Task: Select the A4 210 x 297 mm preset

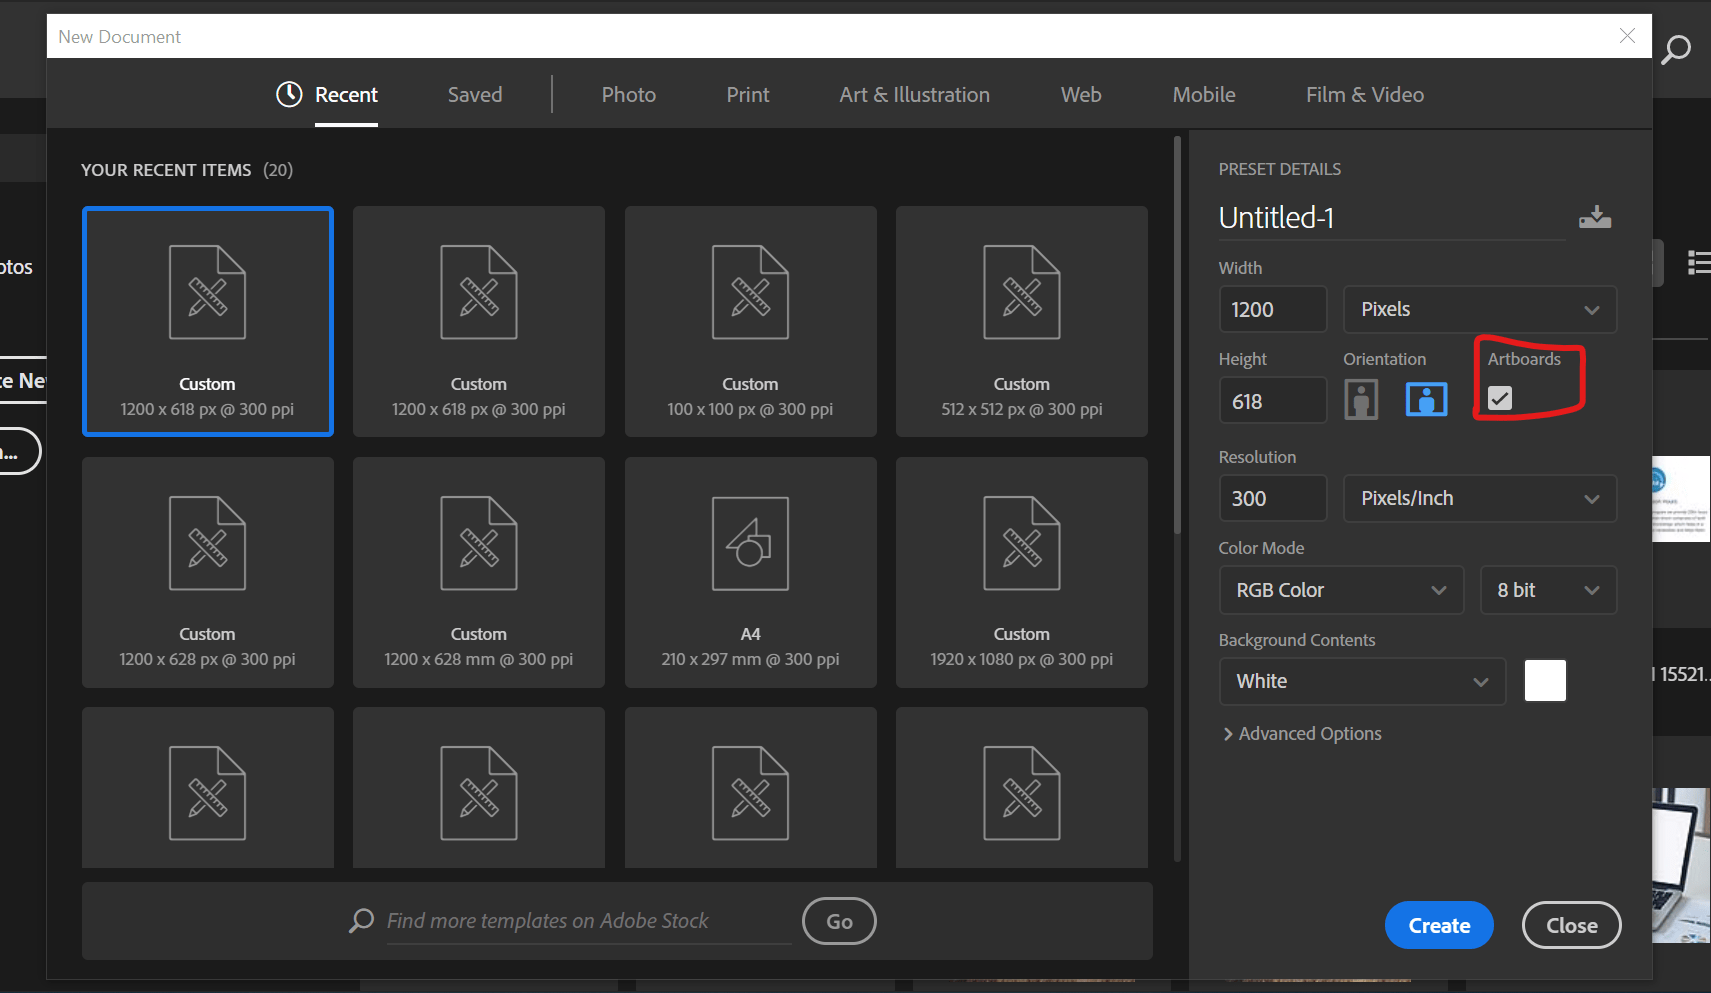Action: 751,572
